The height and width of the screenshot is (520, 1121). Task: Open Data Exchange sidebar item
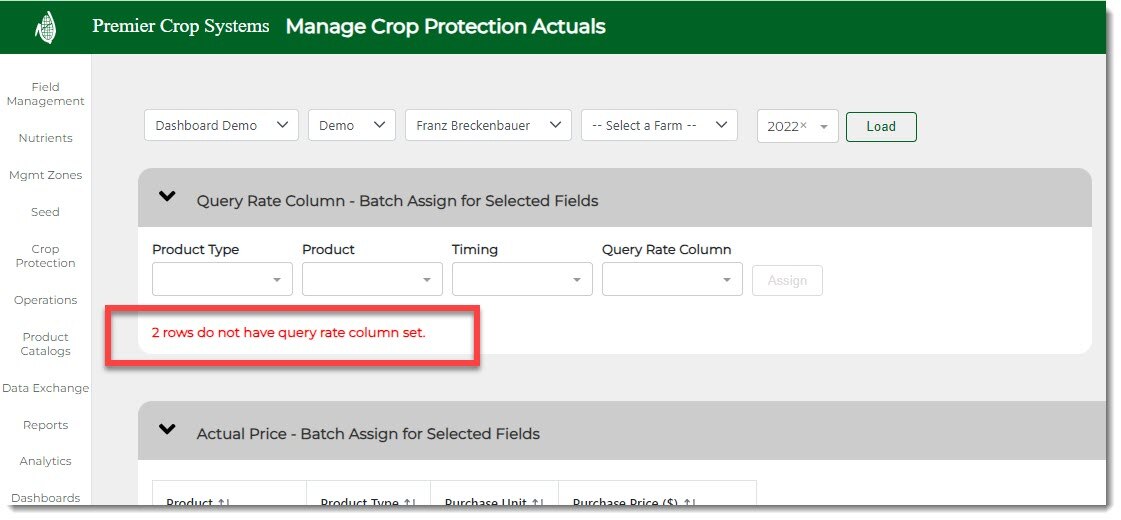[45, 388]
